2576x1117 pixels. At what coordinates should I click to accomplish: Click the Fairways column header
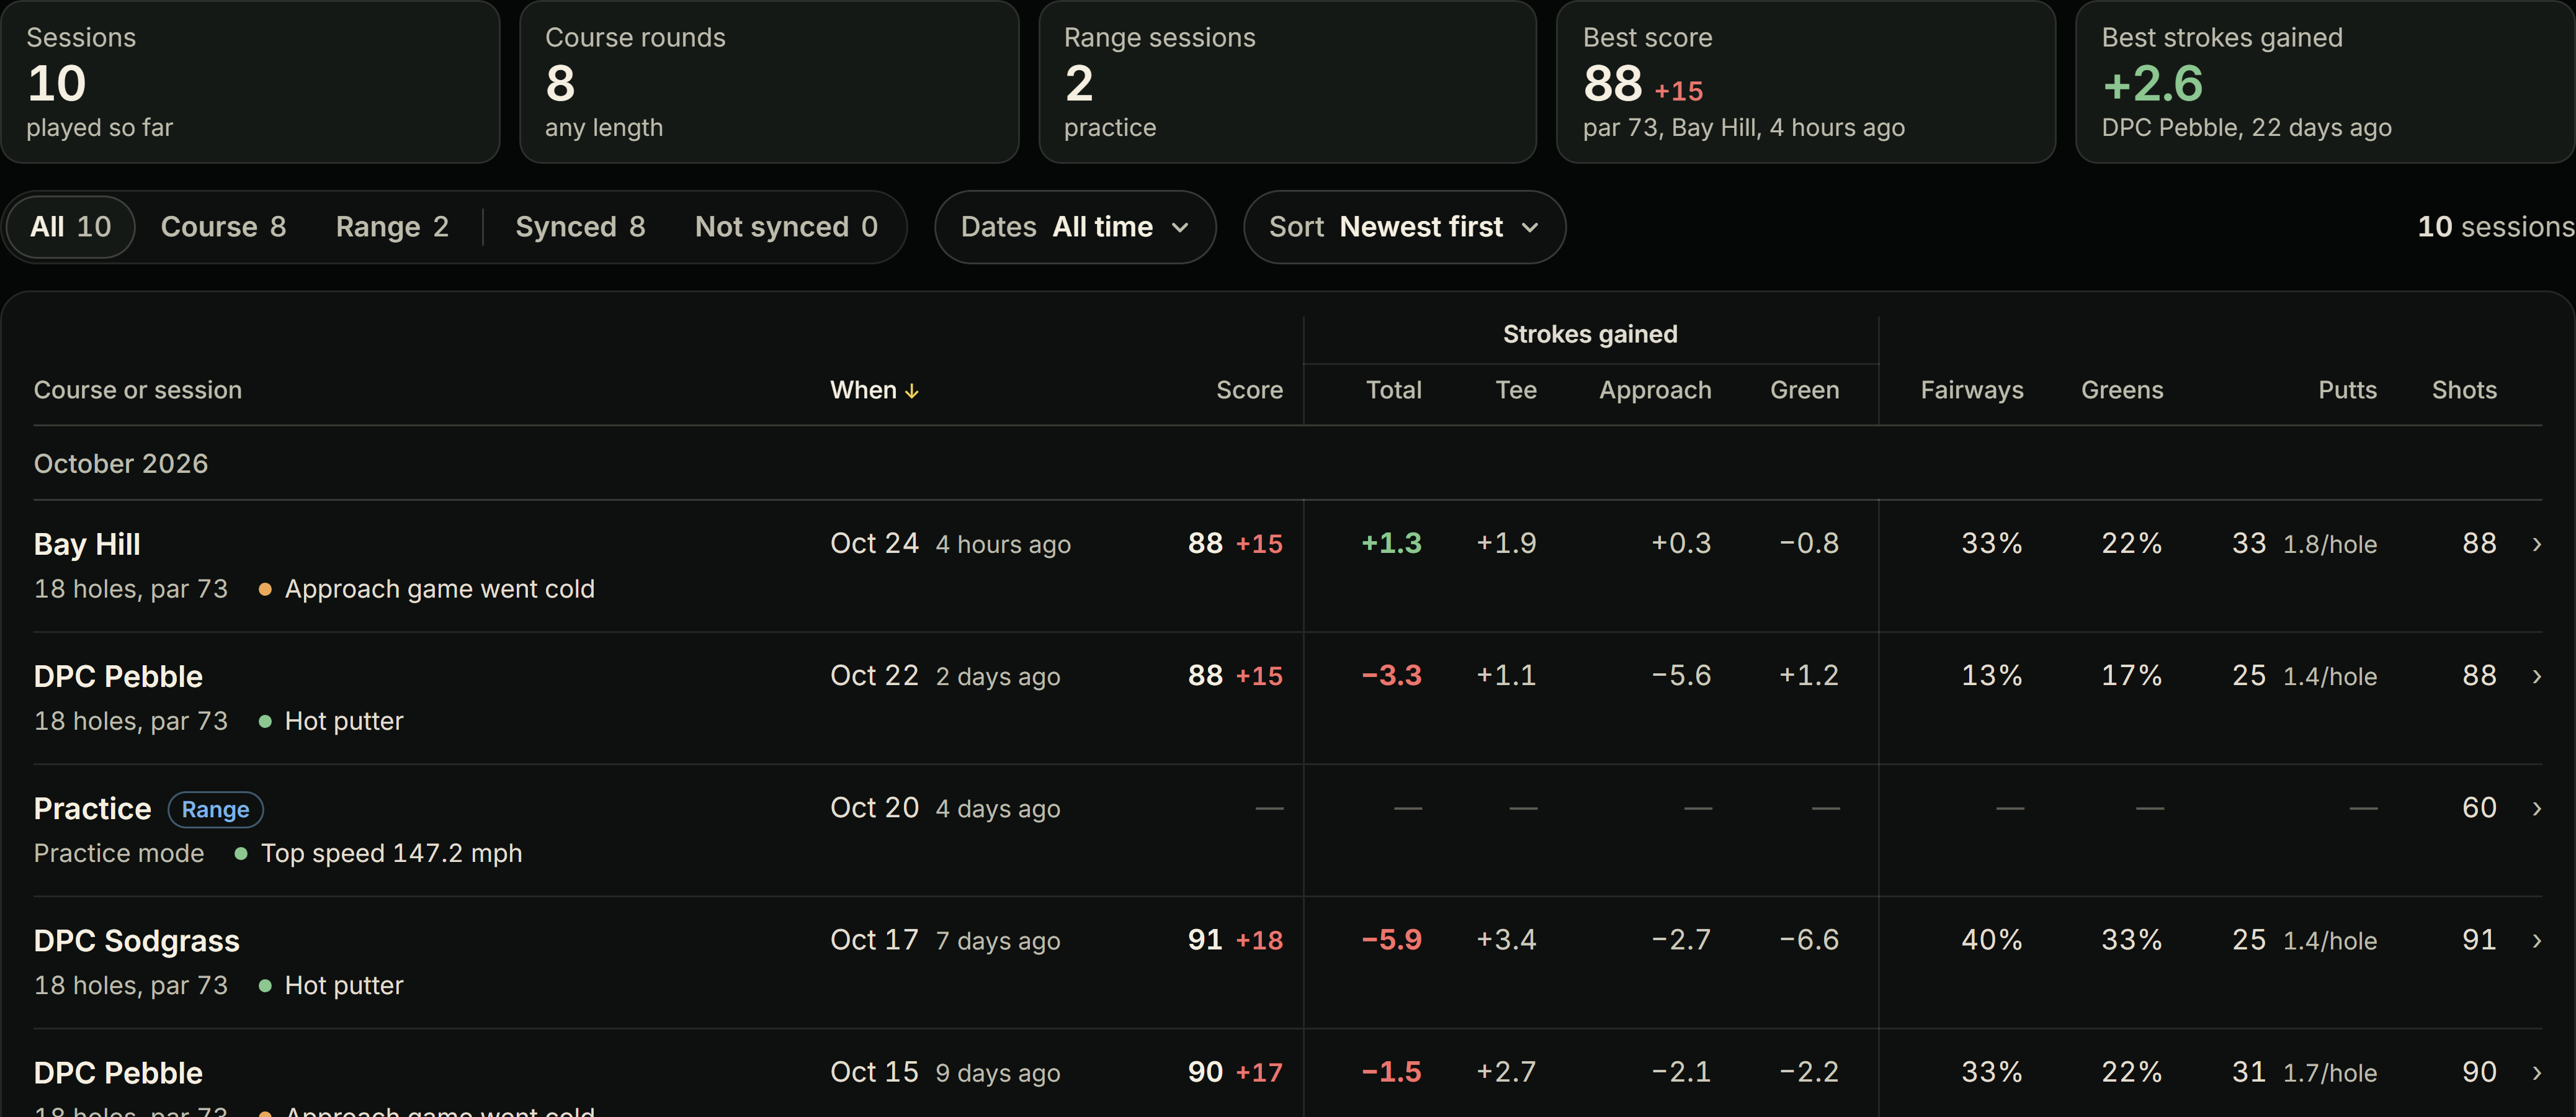point(1971,390)
